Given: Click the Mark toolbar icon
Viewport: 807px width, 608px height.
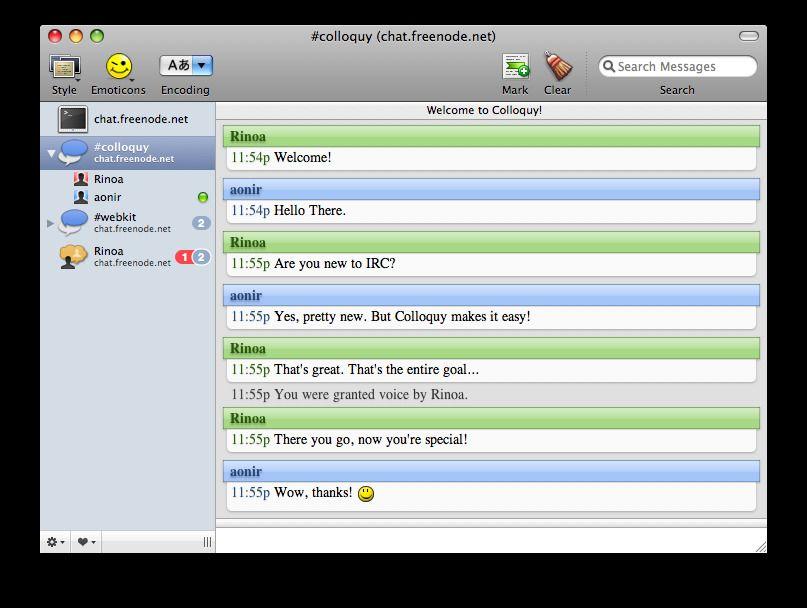Looking at the screenshot, I should click(x=516, y=66).
